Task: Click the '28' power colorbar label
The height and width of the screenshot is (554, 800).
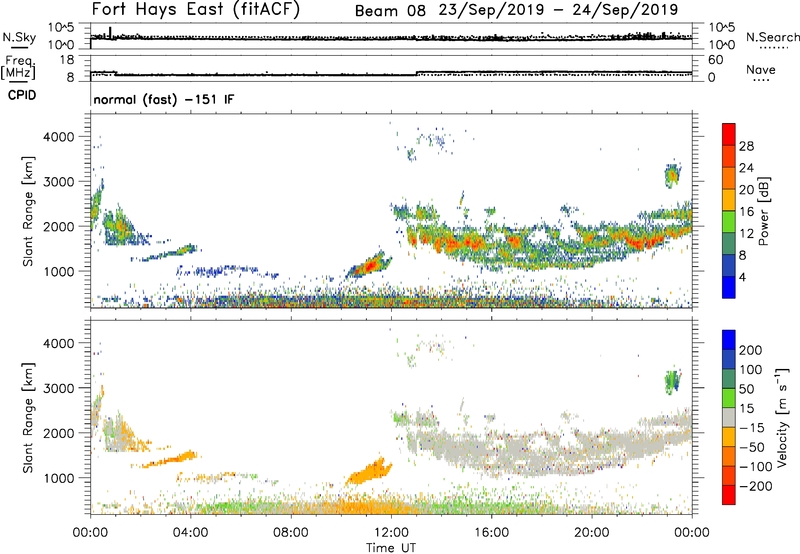Action: pyautogui.click(x=746, y=146)
